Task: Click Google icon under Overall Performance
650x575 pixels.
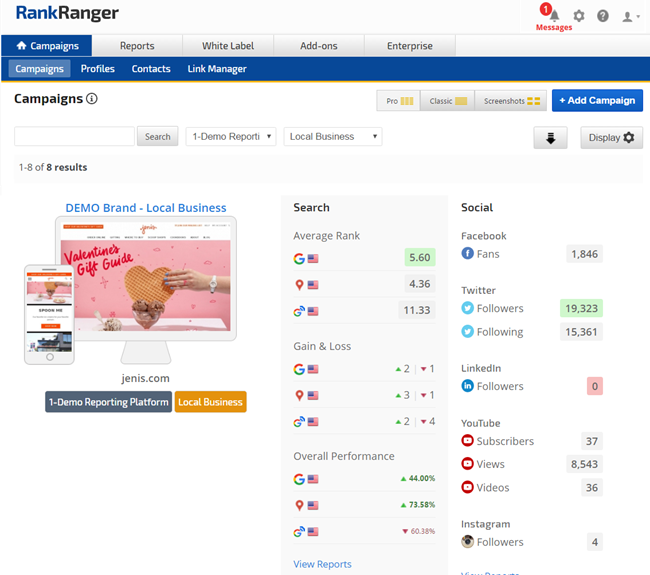Action: [299, 479]
